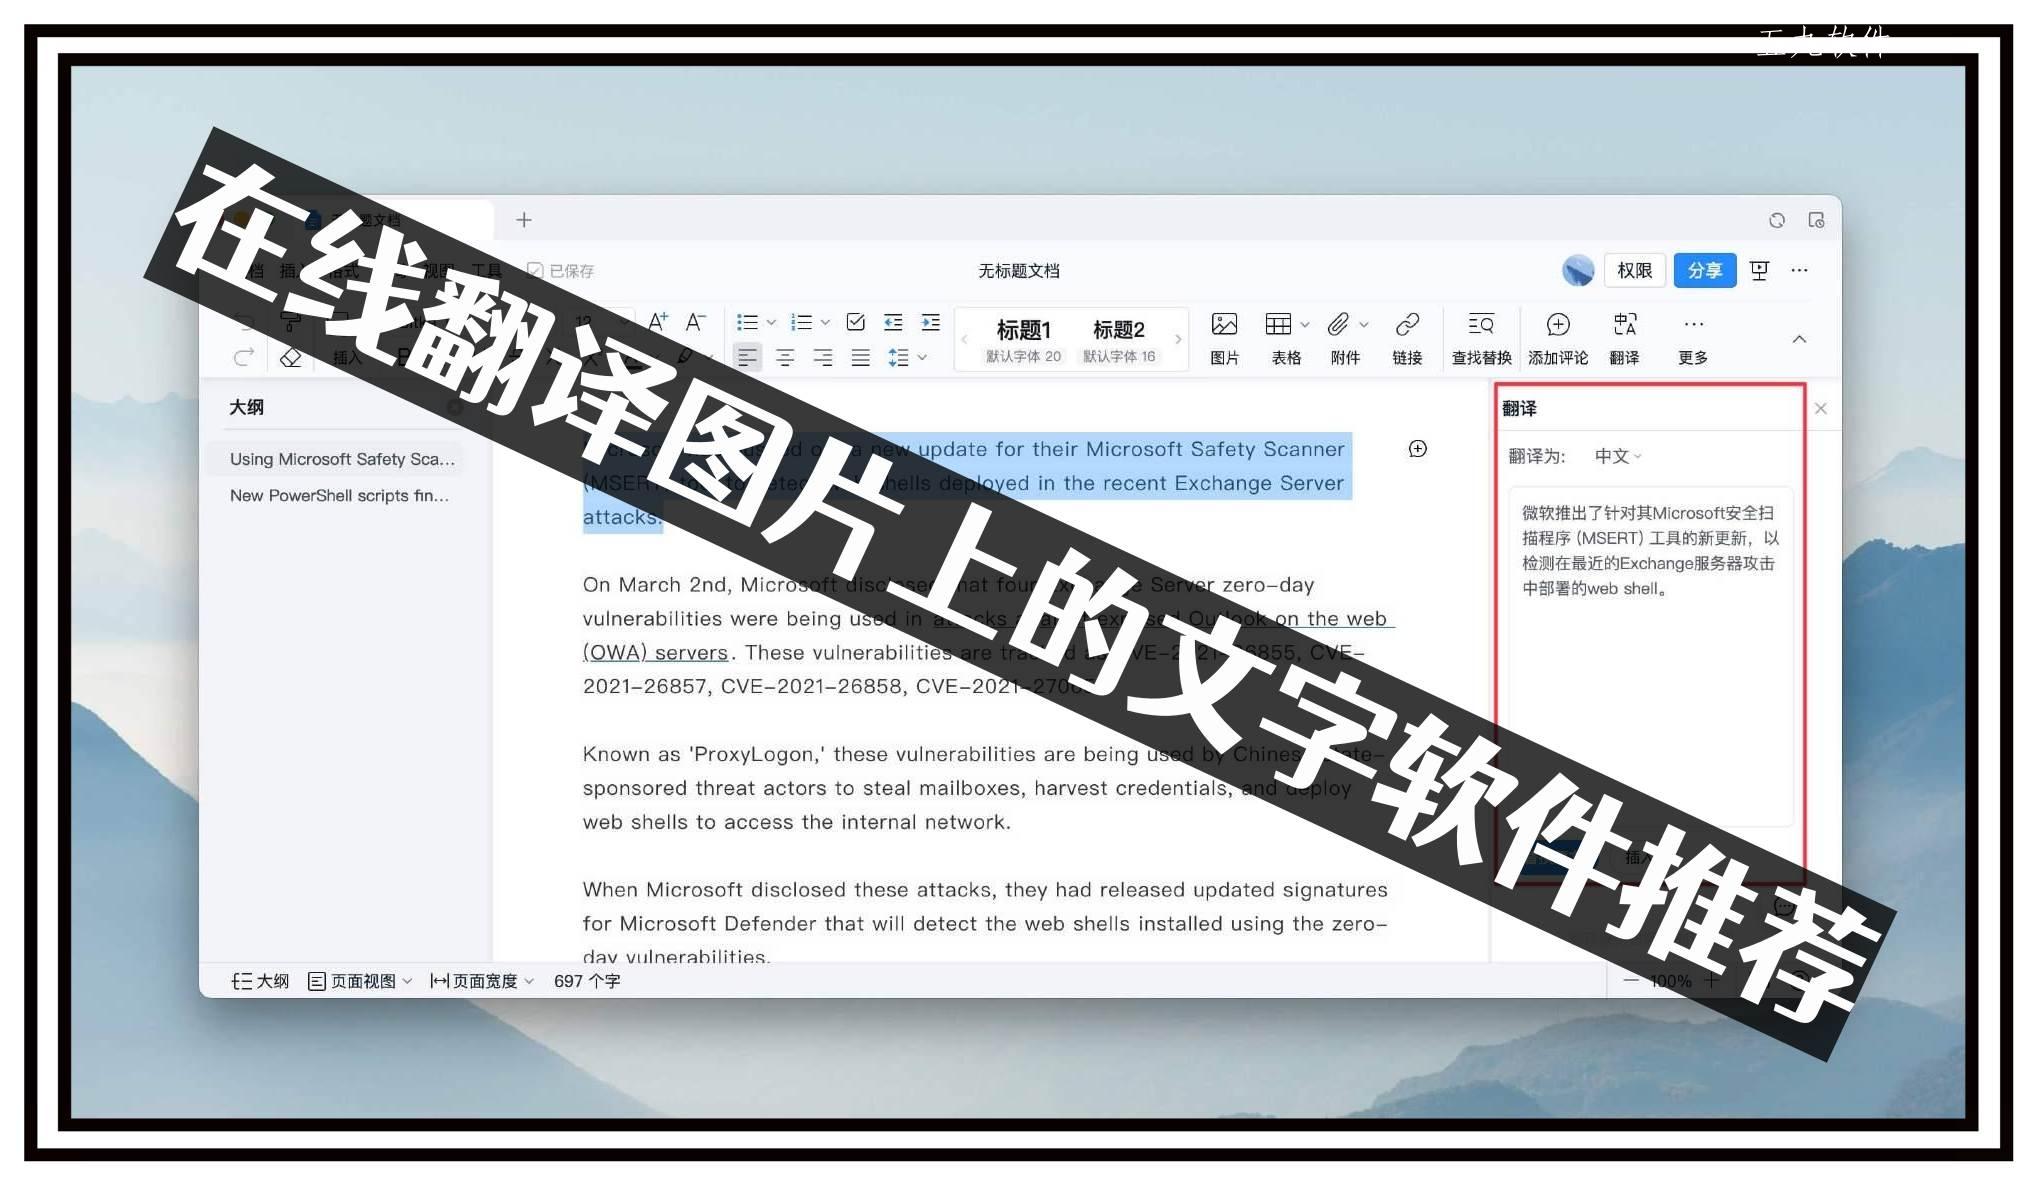This screenshot has width=2041, height=1189.
Task: Open the 工具 menu
Action: tap(487, 270)
